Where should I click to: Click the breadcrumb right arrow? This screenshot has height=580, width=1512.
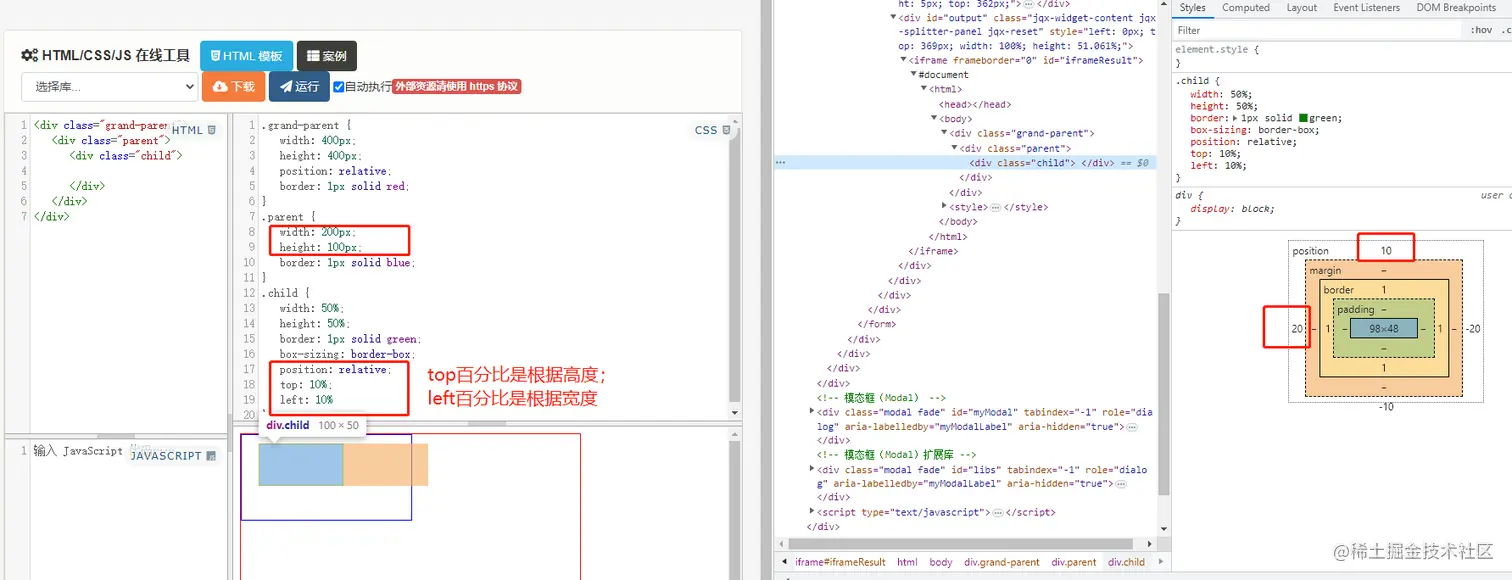point(1160,562)
